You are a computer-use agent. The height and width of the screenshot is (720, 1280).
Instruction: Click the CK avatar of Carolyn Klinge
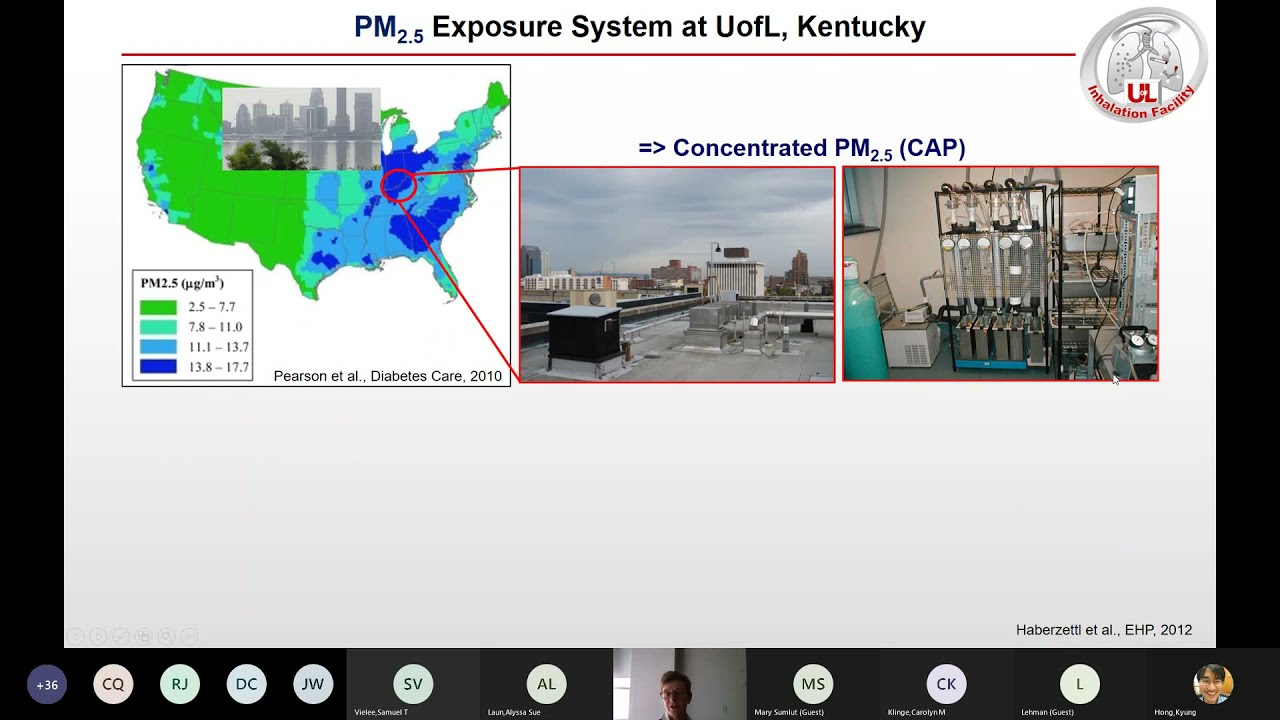(946, 684)
